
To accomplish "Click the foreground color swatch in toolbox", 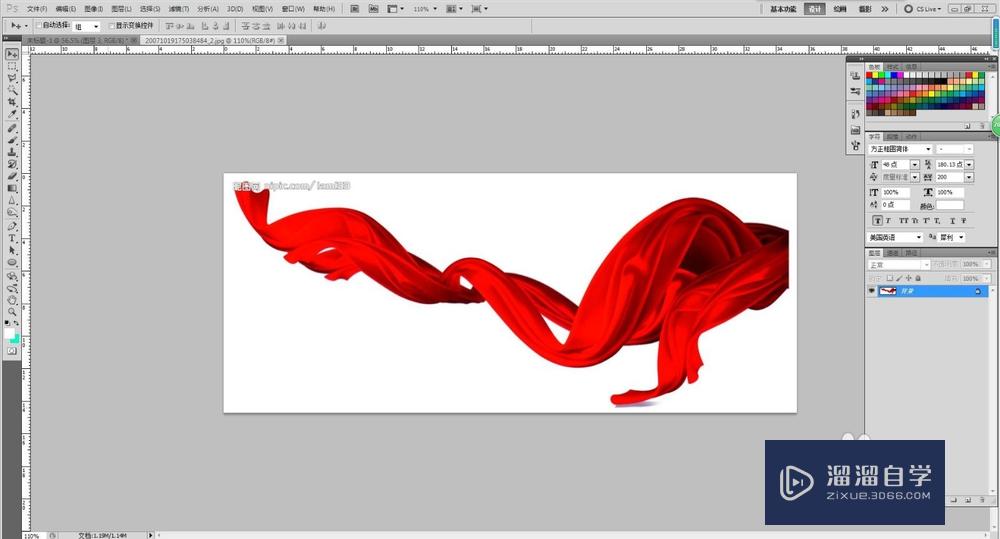I will click(10, 331).
